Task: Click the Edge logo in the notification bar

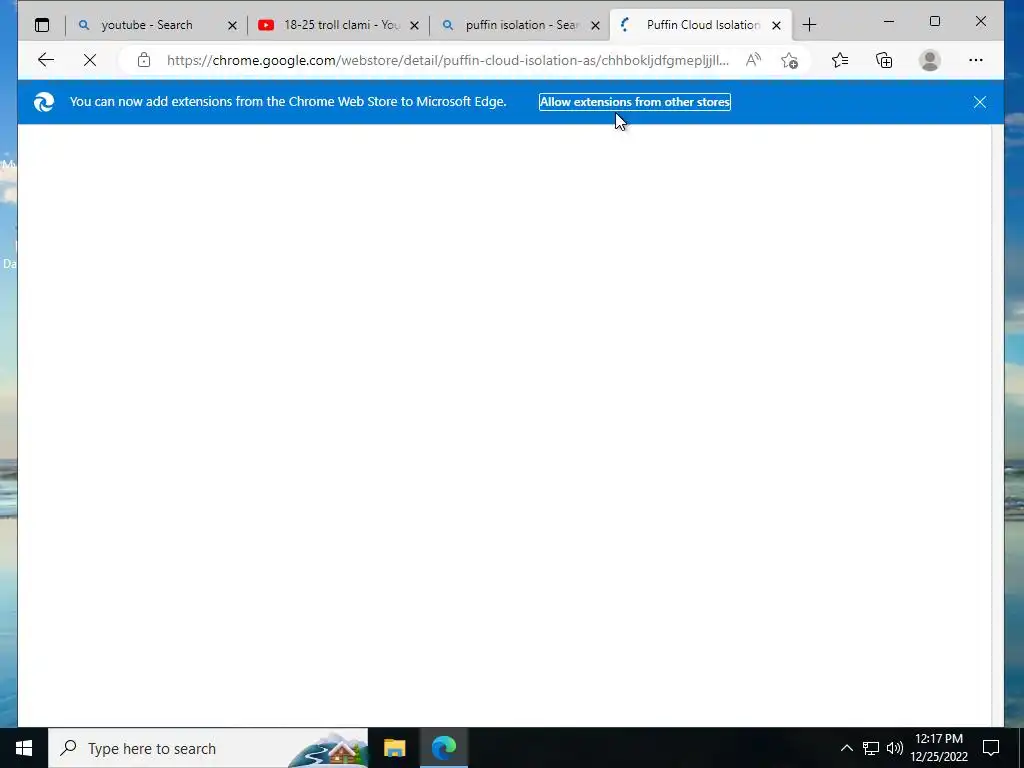Action: (x=44, y=102)
